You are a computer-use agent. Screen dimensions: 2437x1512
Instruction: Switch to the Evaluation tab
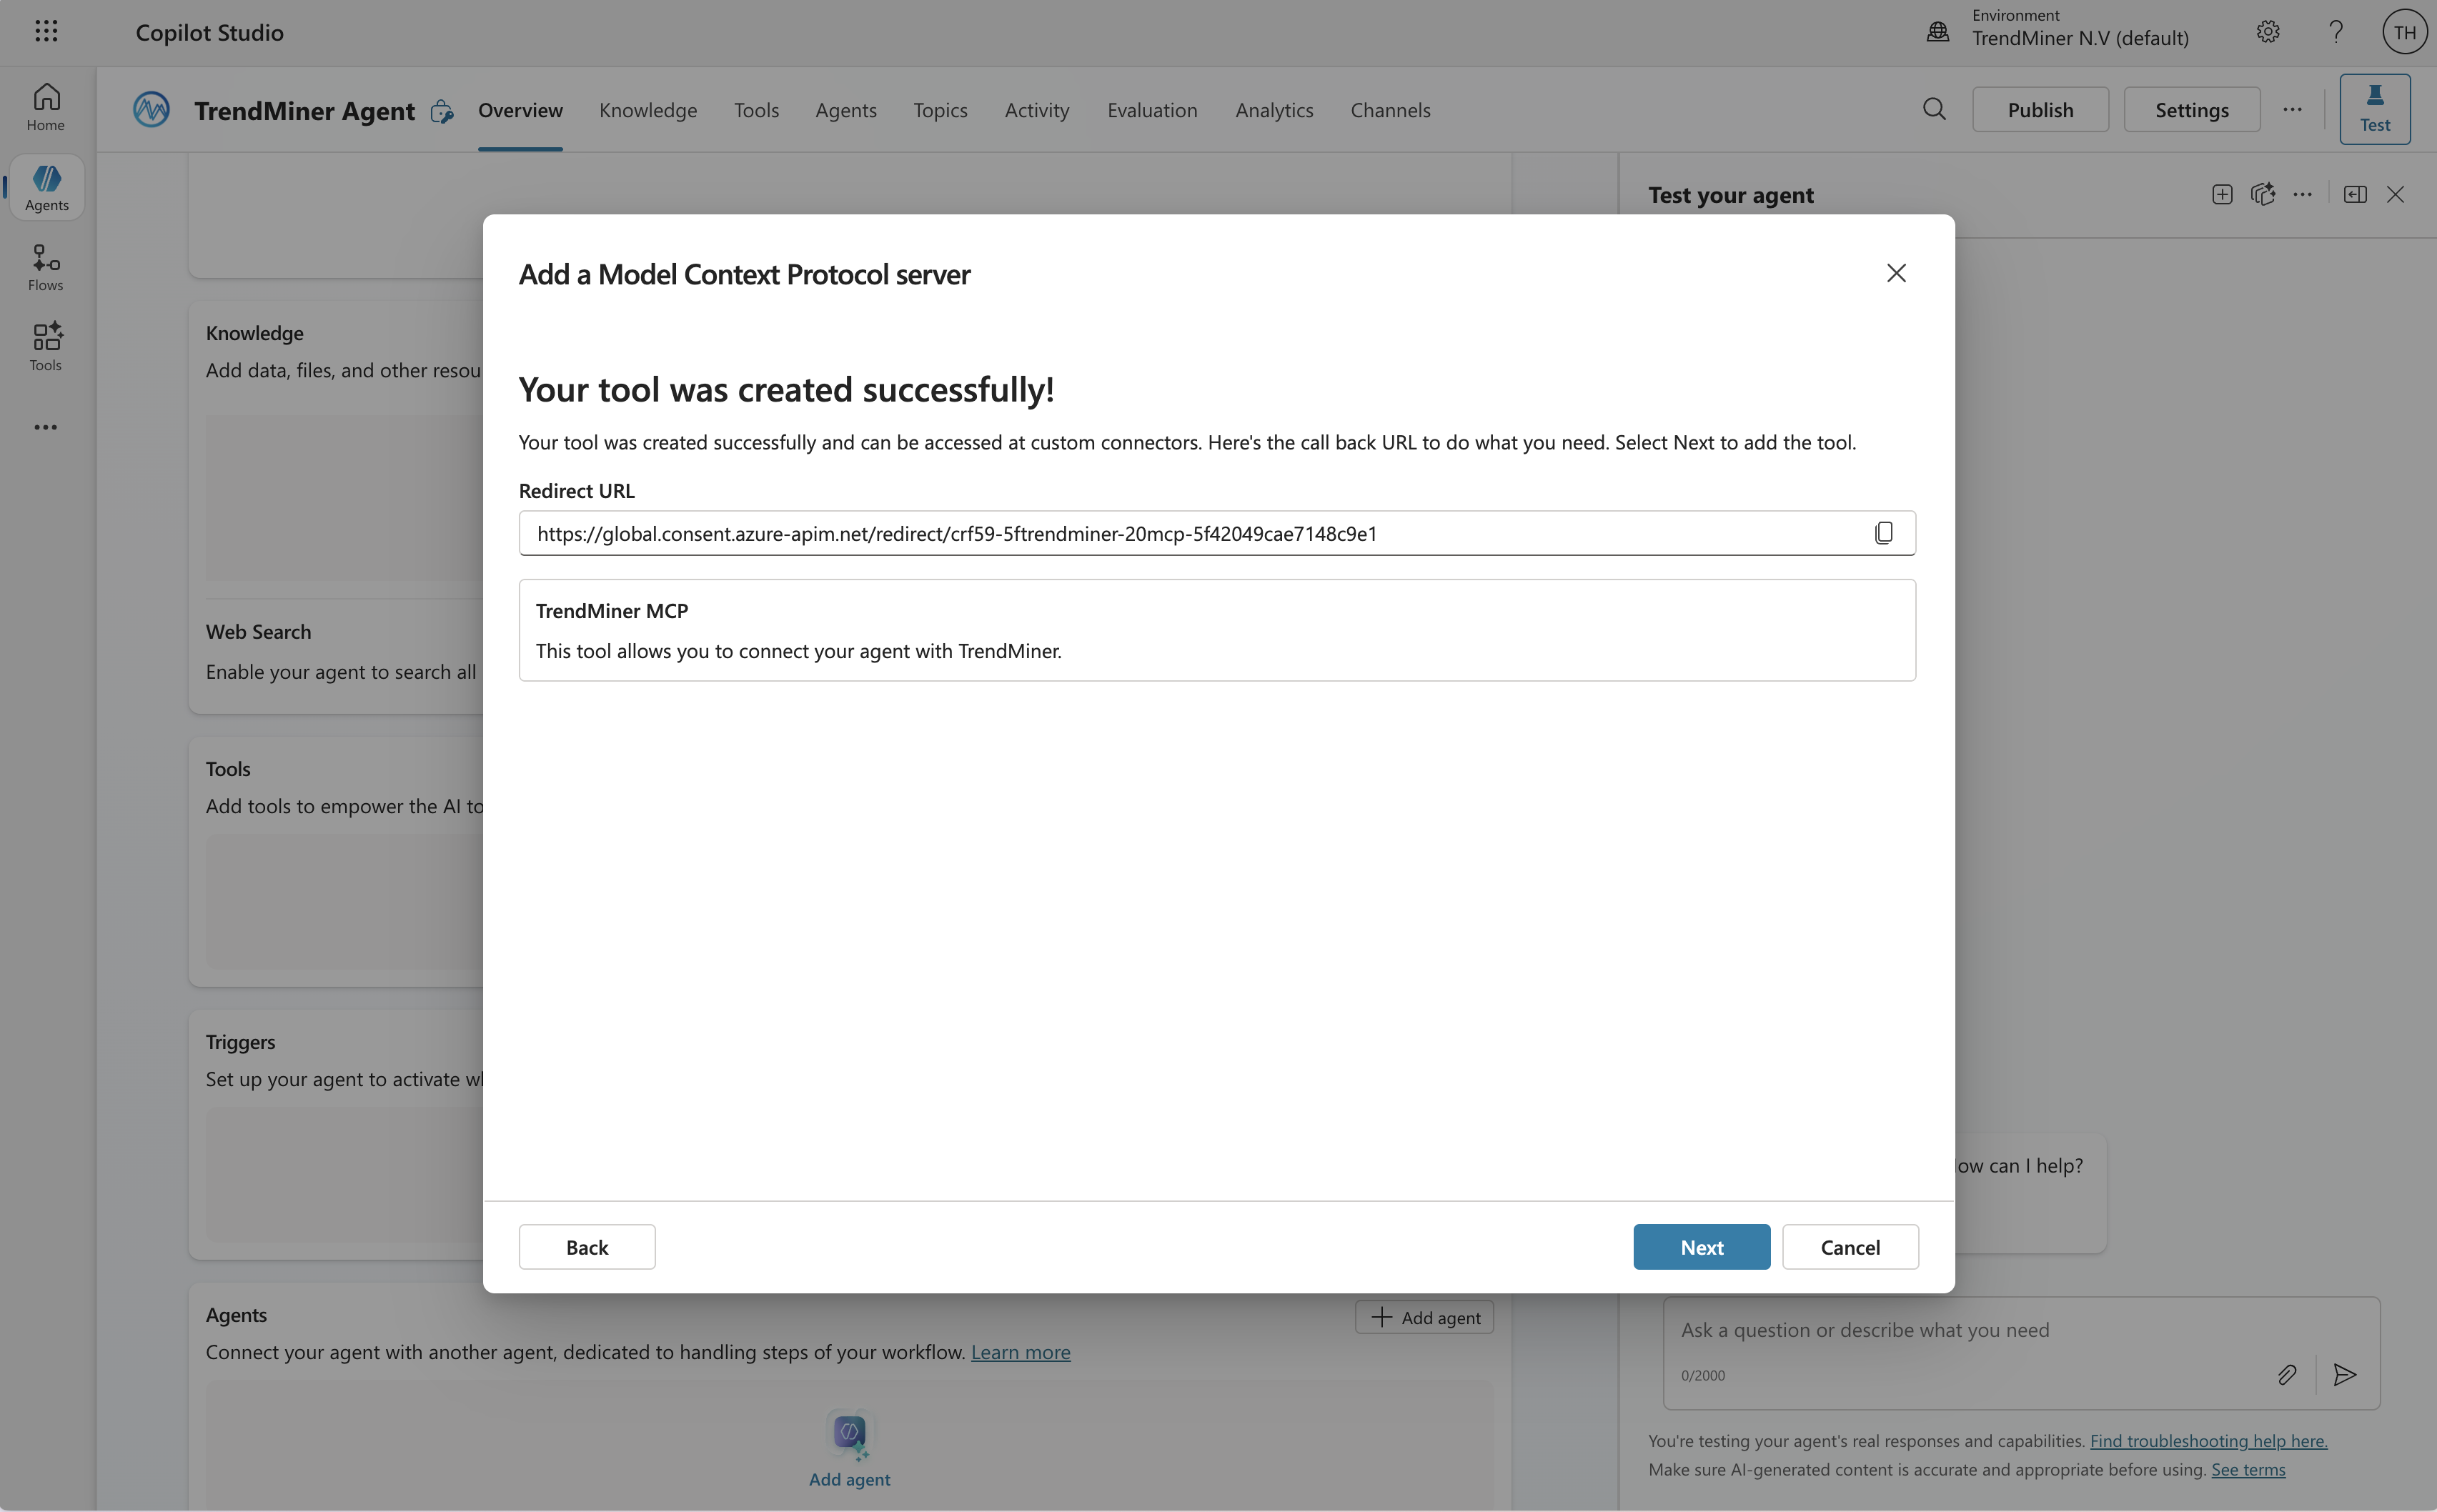[x=1152, y=110]
